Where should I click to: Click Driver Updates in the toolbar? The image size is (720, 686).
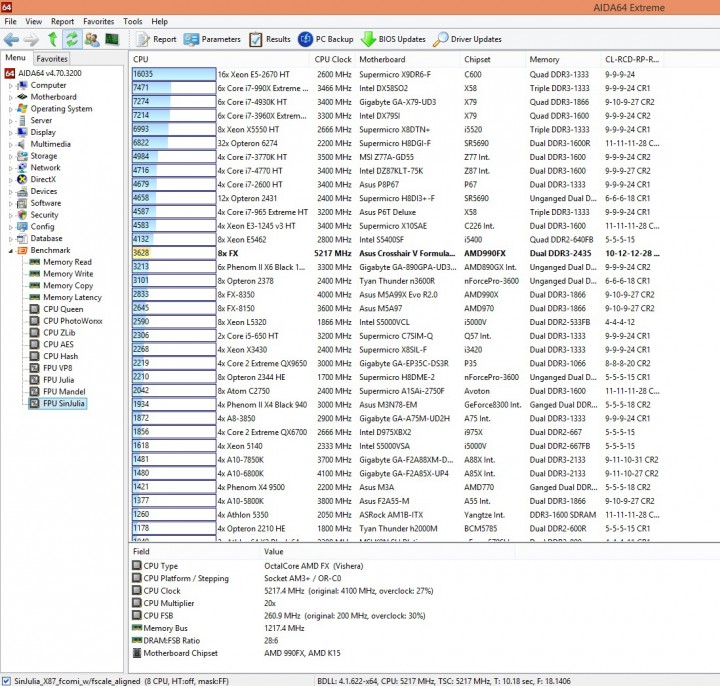[467, 39]
